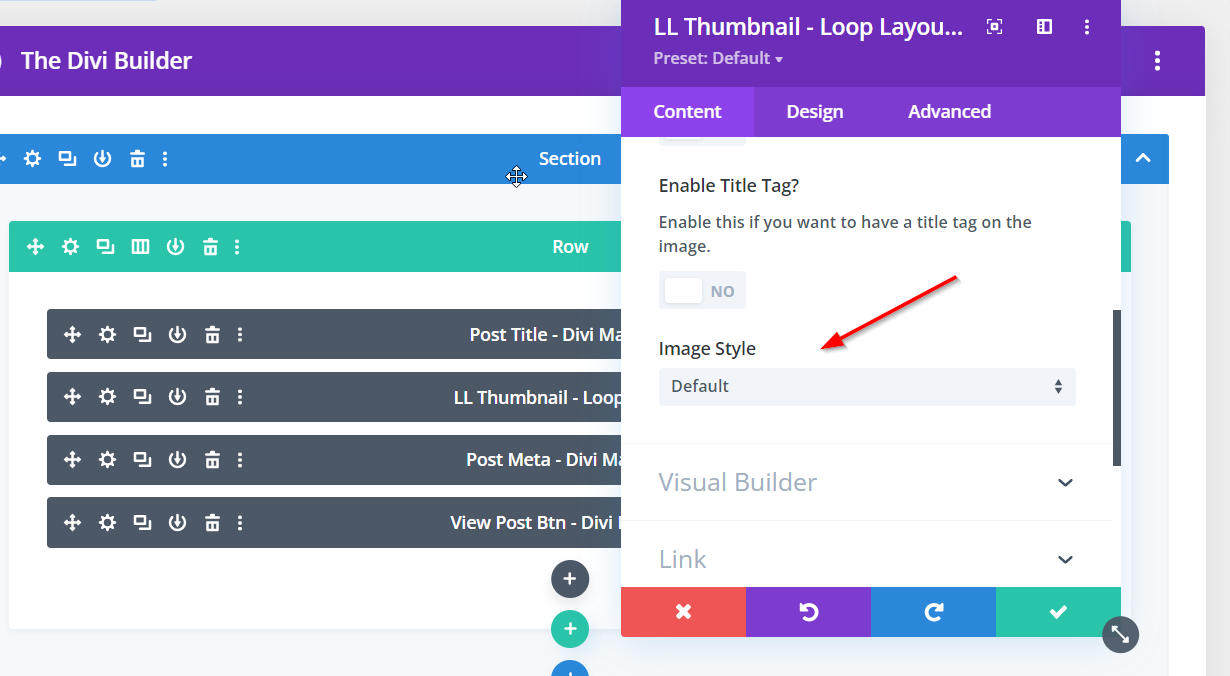Toggle Enable Title Tag switch

(x=702, y=291)
